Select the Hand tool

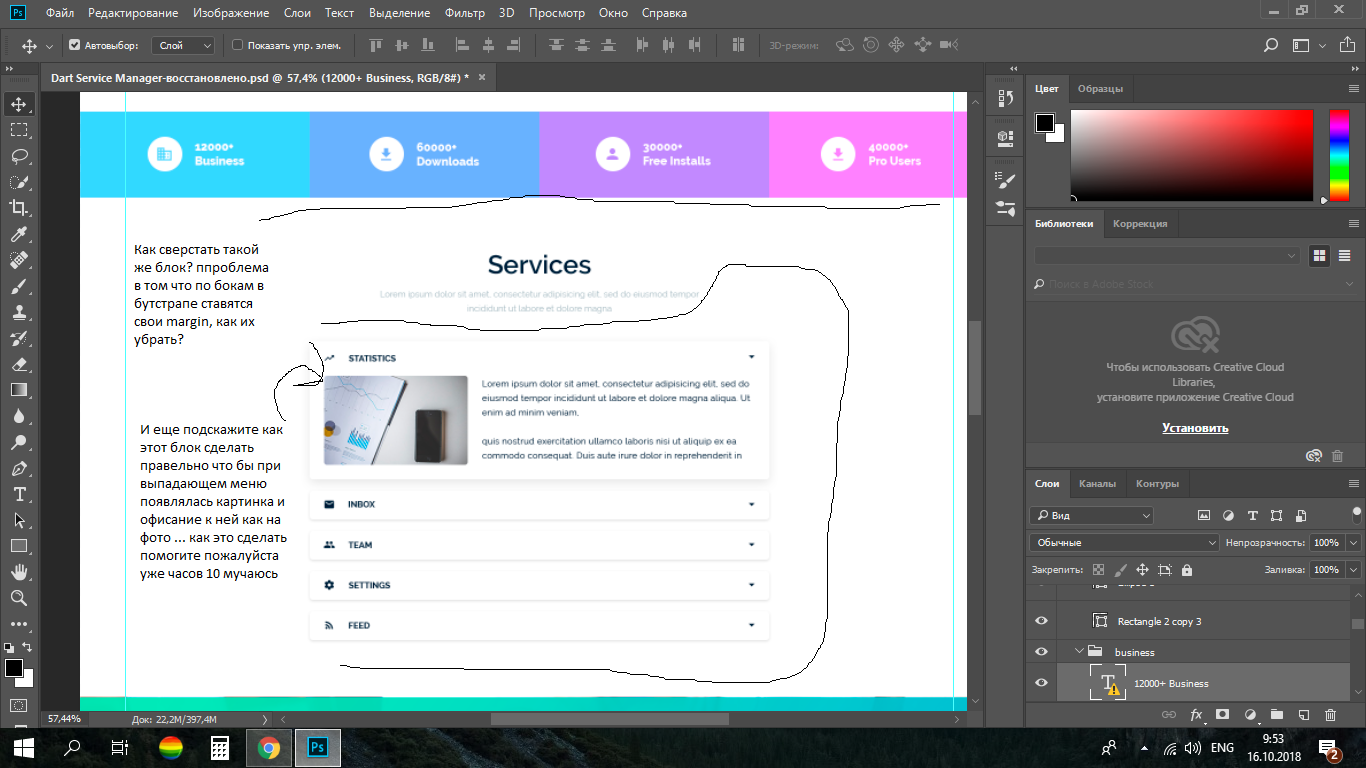18,572
